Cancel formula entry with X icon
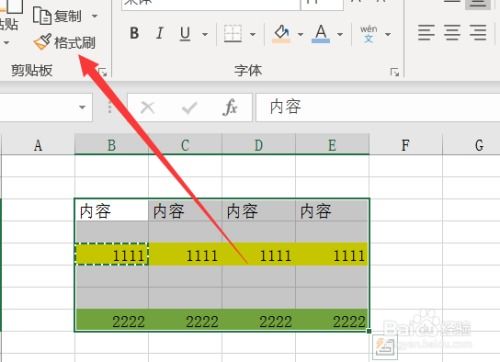Image resolution: width=500 pixels, height=362 pixels. coord(147,108)
